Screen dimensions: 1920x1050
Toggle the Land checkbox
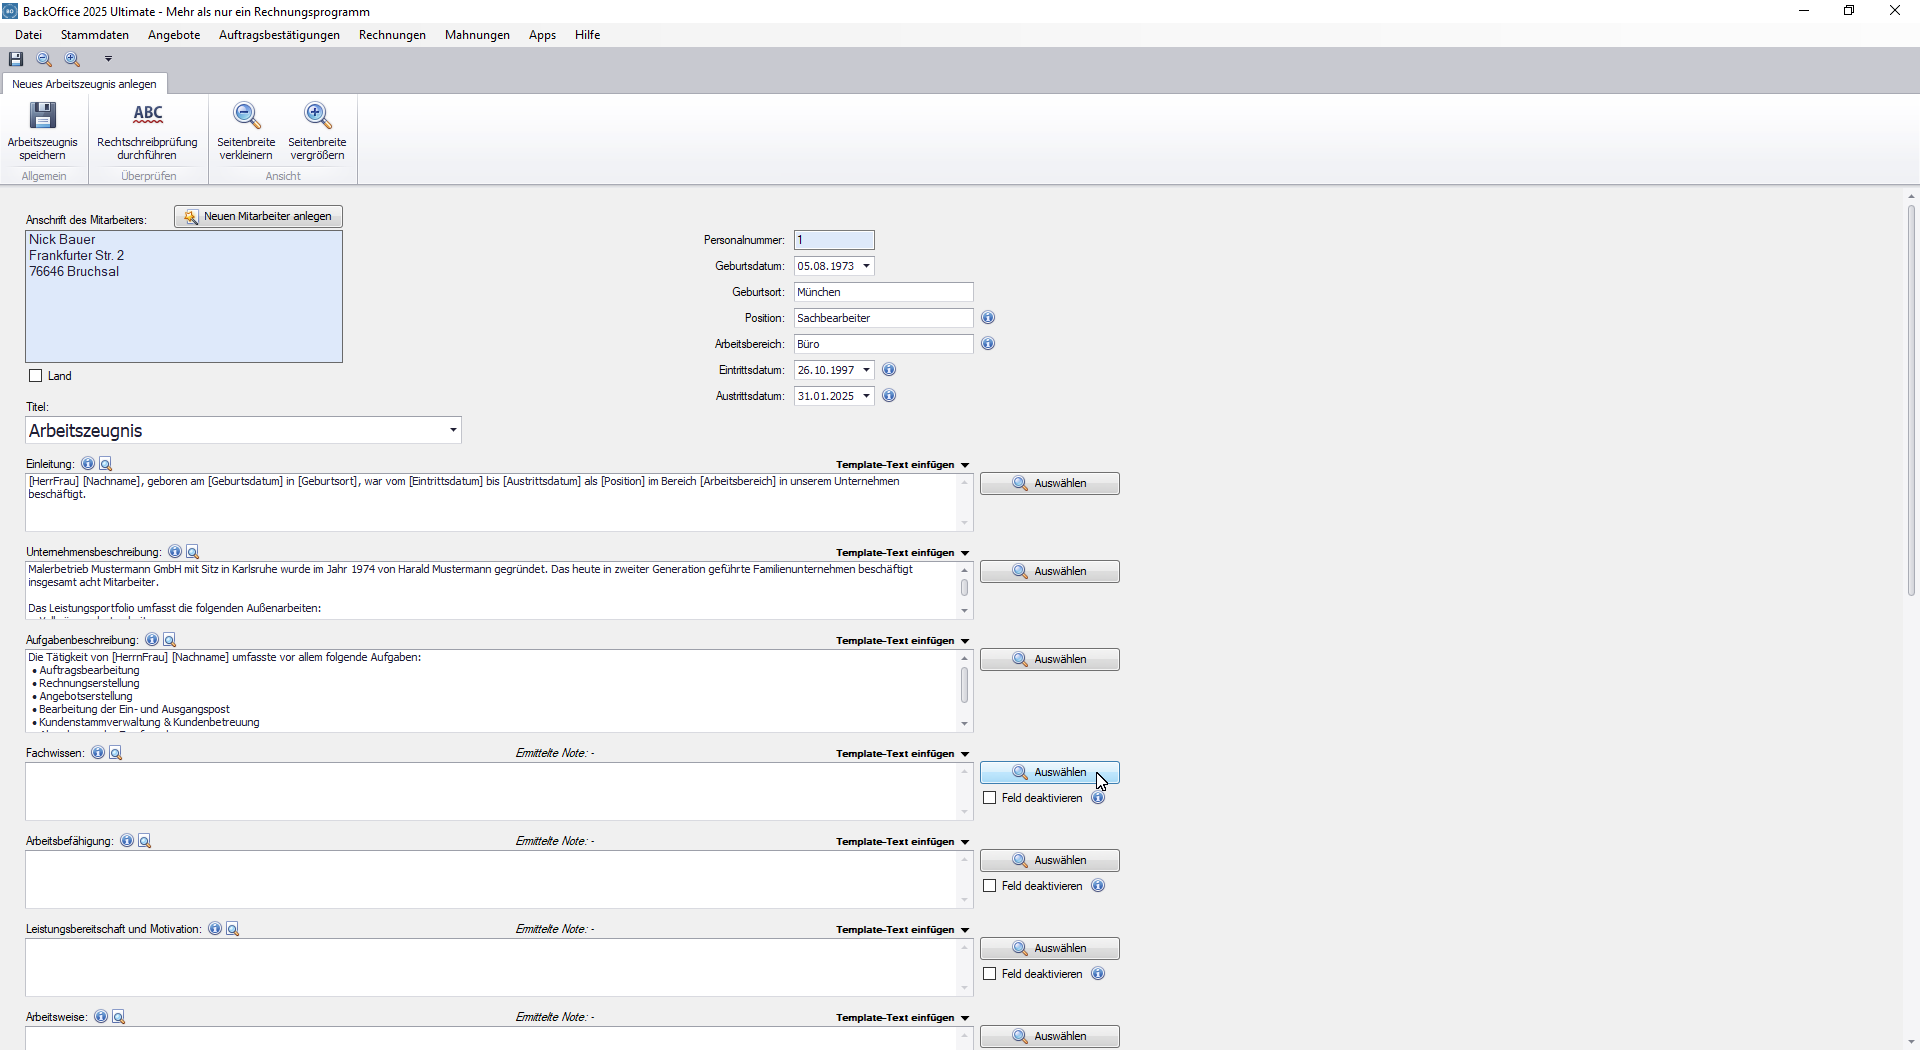point(36,376)
